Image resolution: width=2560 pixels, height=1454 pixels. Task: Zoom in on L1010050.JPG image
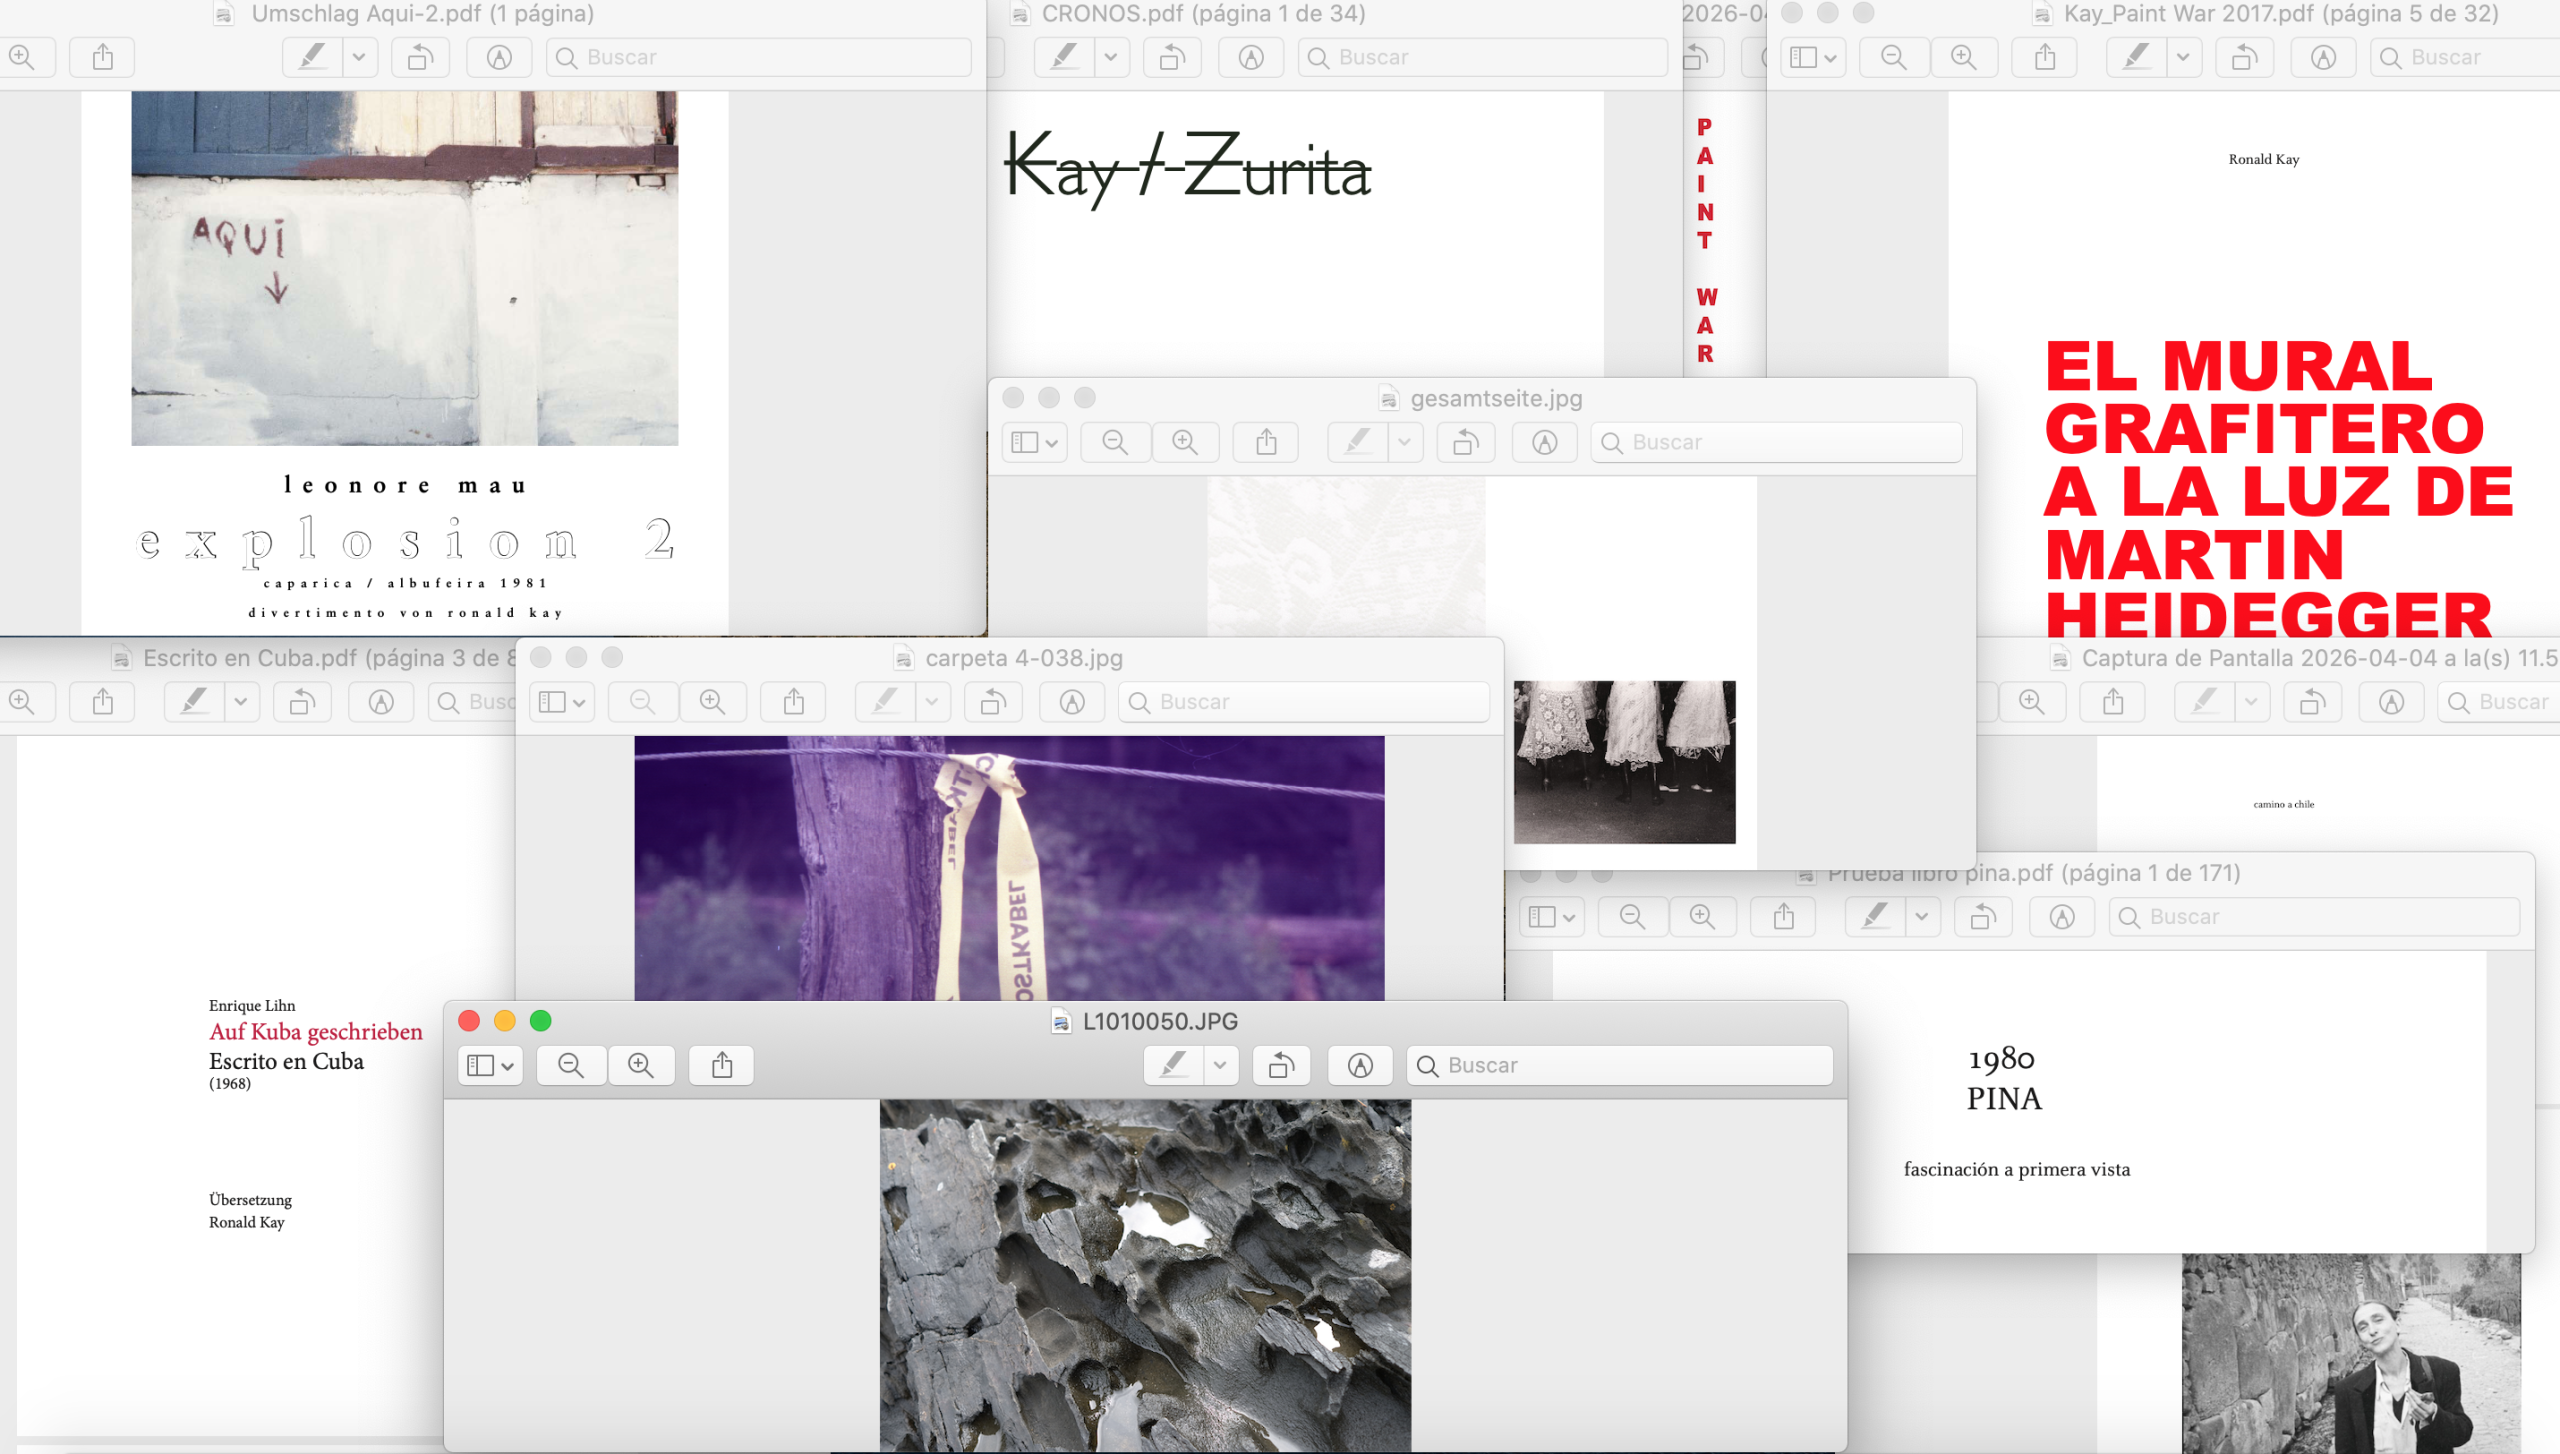(641, 1065)
